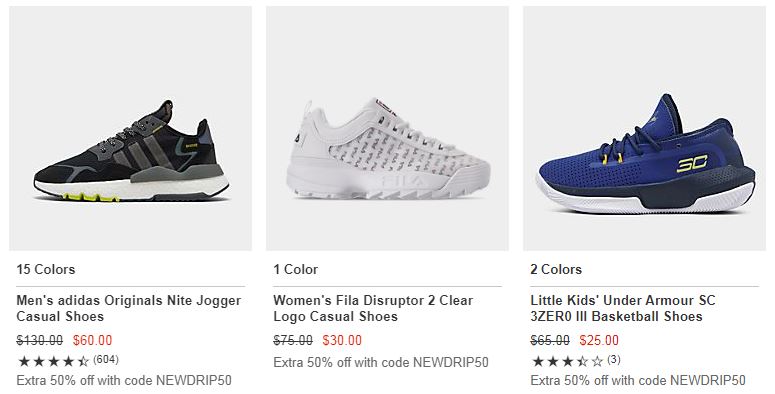
Task: Open the (604) reviews count
Action: (x=106, y=359)
